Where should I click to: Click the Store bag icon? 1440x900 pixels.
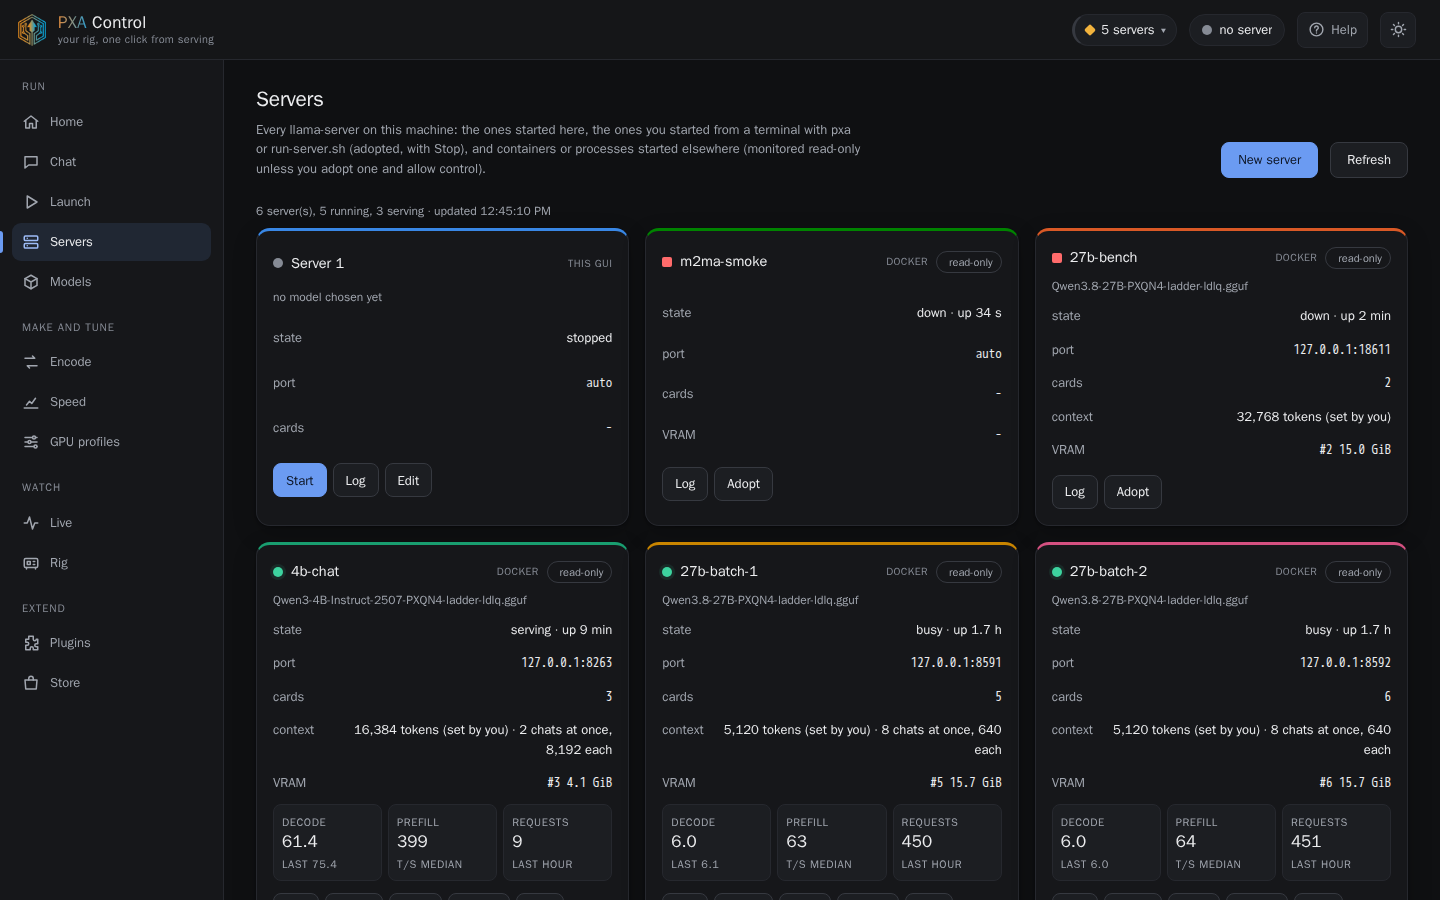[x=31, y=683]
